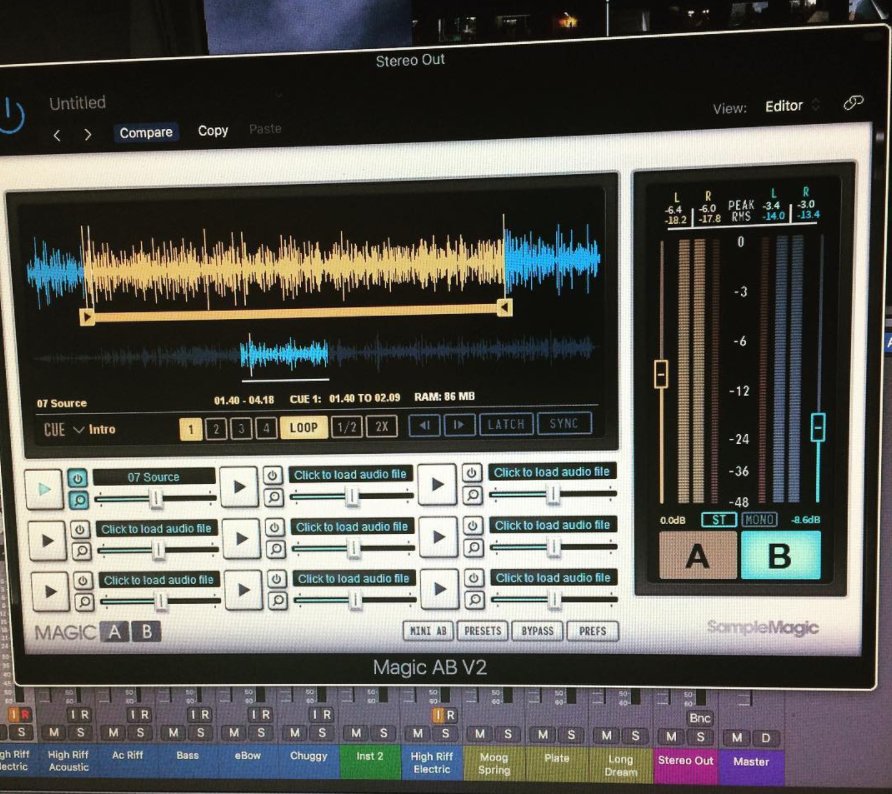892x794 pixels.
Task: Go to next preset arrow
Action: (x=88, y=135)
